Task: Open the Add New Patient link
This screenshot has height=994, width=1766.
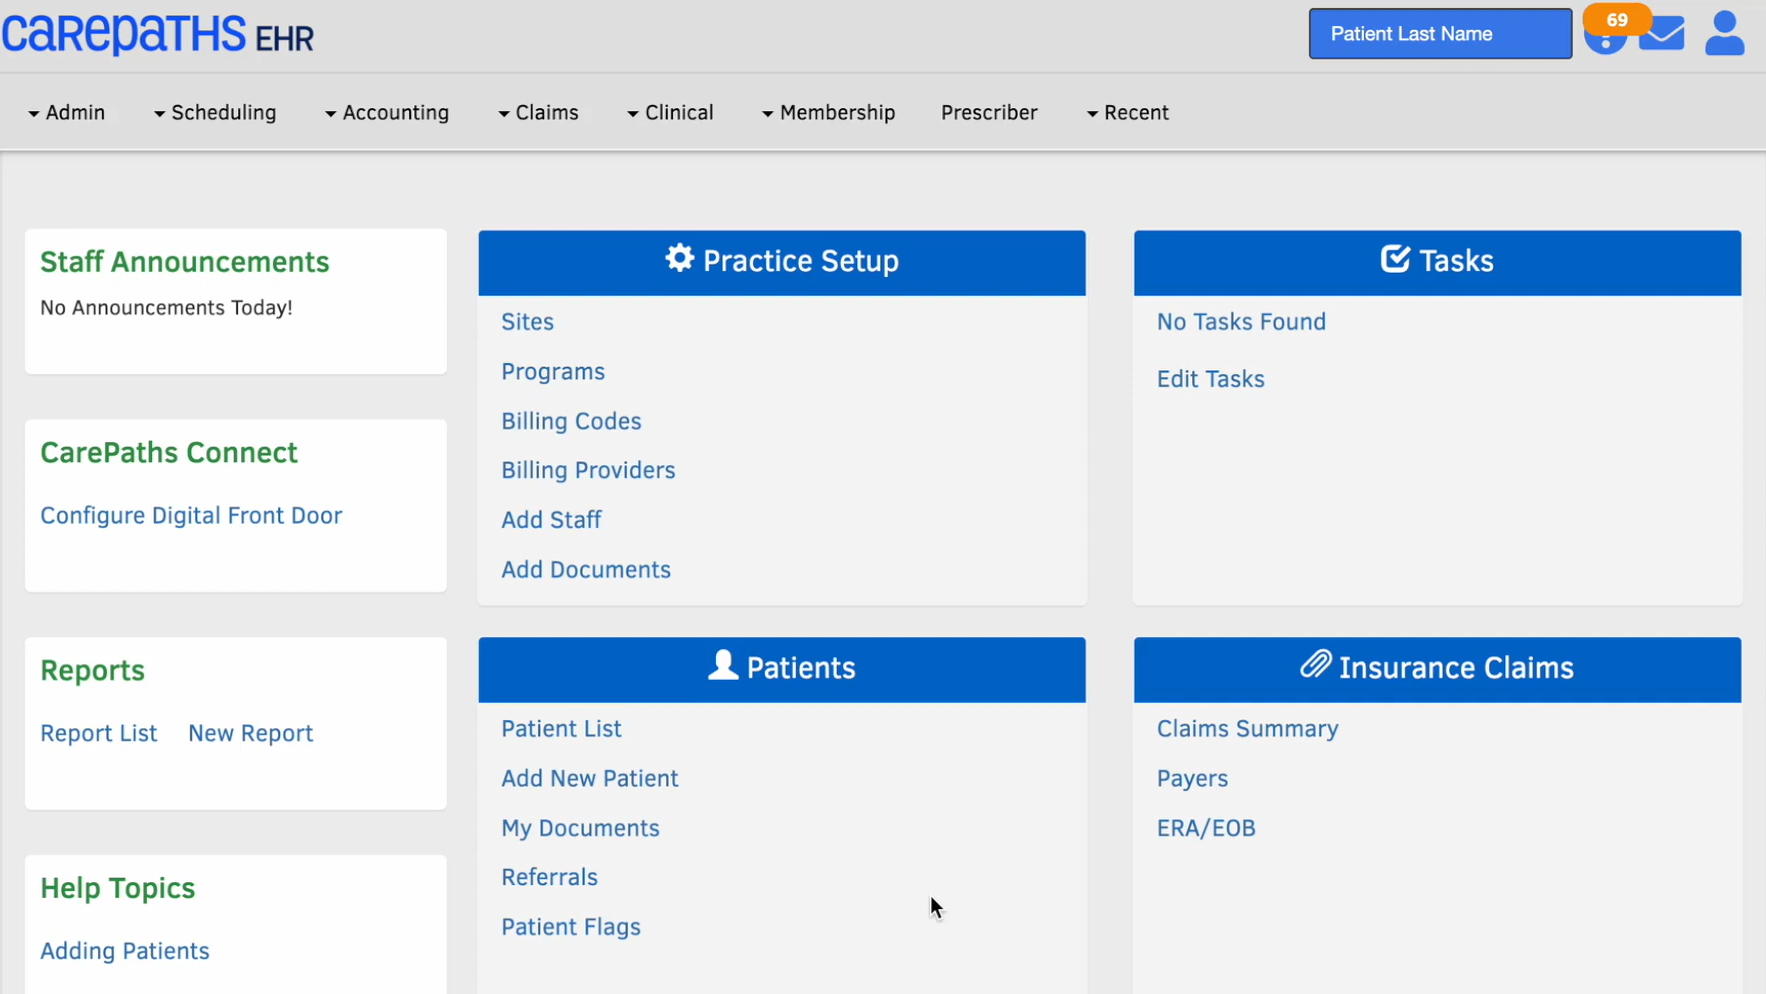Action: click(589, 778)
